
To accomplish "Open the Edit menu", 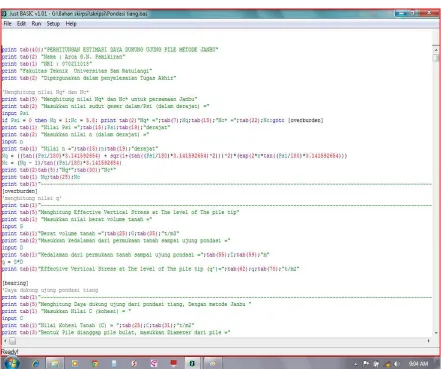I will (21, 24).
